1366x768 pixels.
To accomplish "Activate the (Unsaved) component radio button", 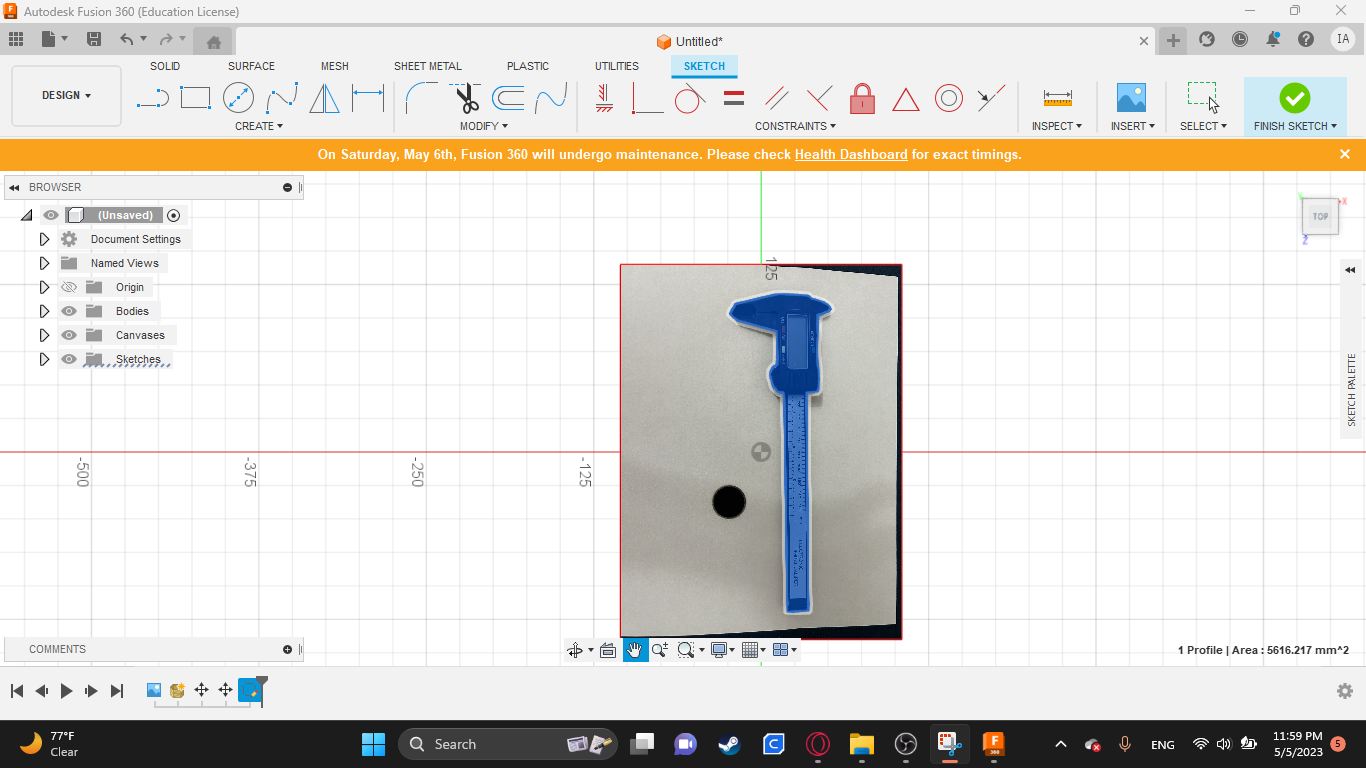I will coord(174,215).
